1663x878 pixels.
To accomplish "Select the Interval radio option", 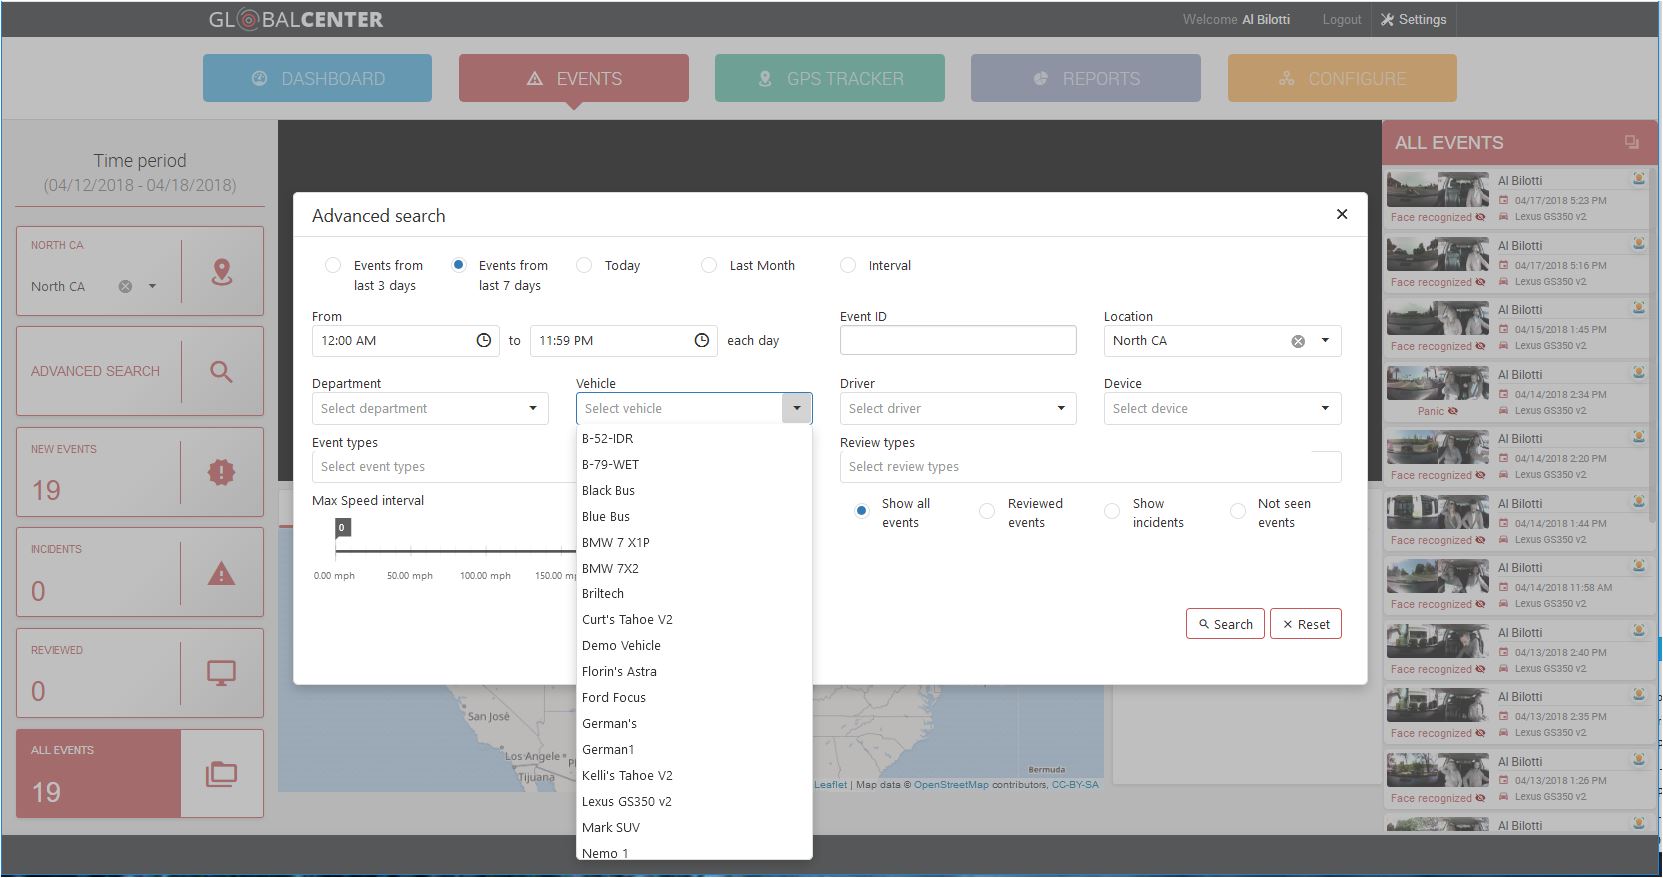I will [x=848, y=265].
